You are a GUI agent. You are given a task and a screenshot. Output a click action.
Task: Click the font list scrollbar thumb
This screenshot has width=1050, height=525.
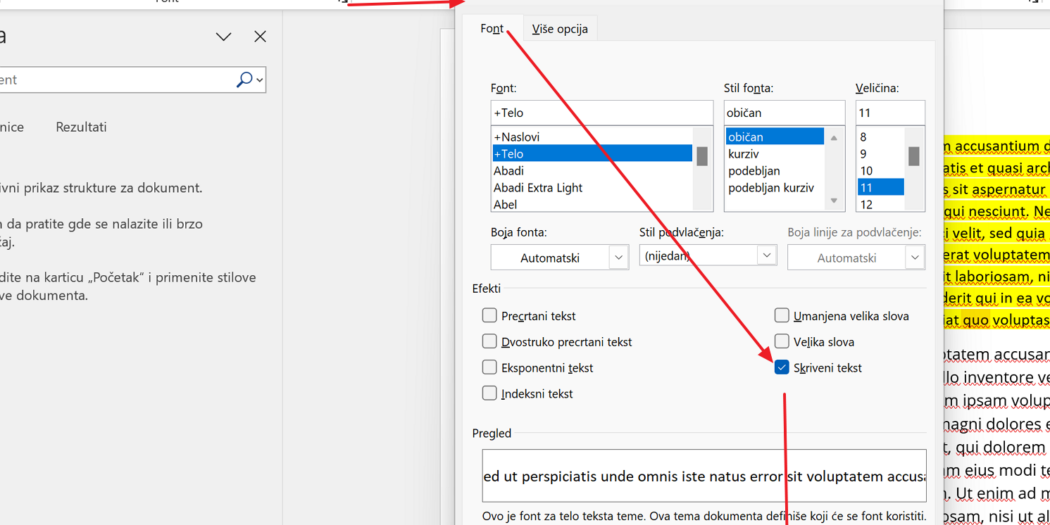[x=702, y=155]
